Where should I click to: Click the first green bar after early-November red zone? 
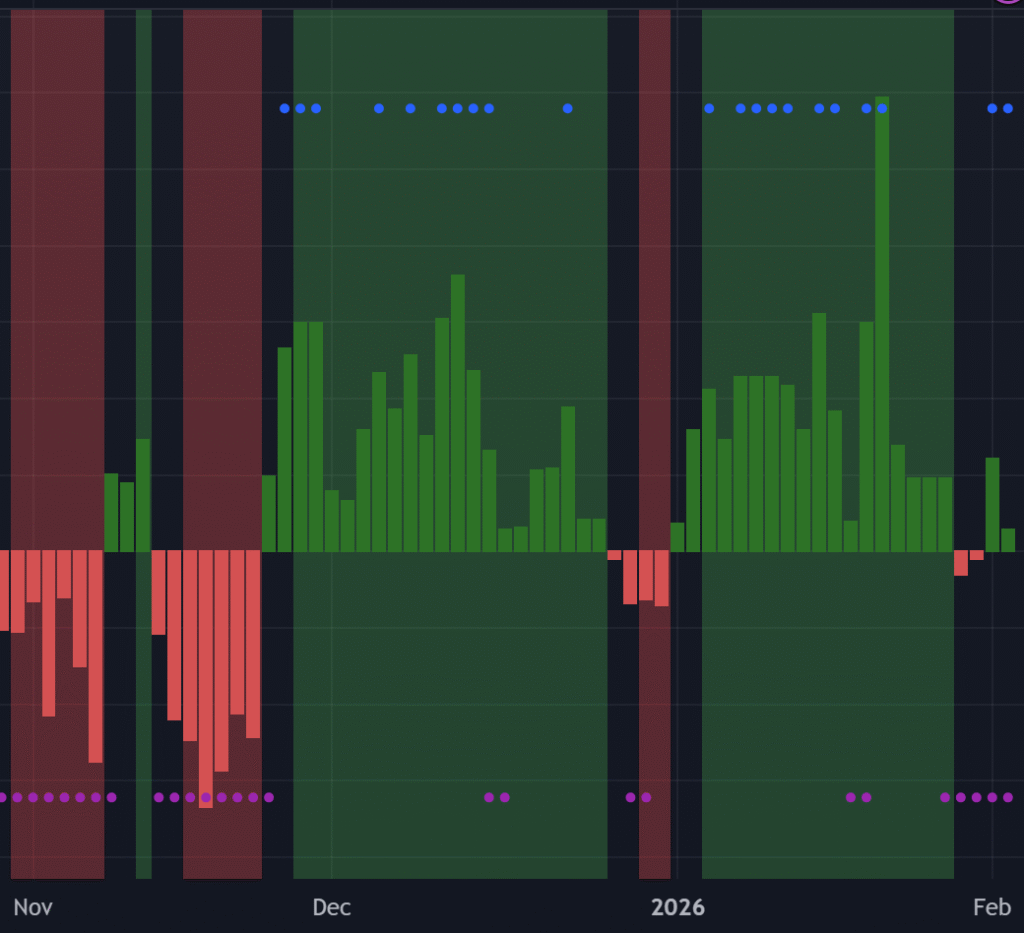tap(111, 512)
